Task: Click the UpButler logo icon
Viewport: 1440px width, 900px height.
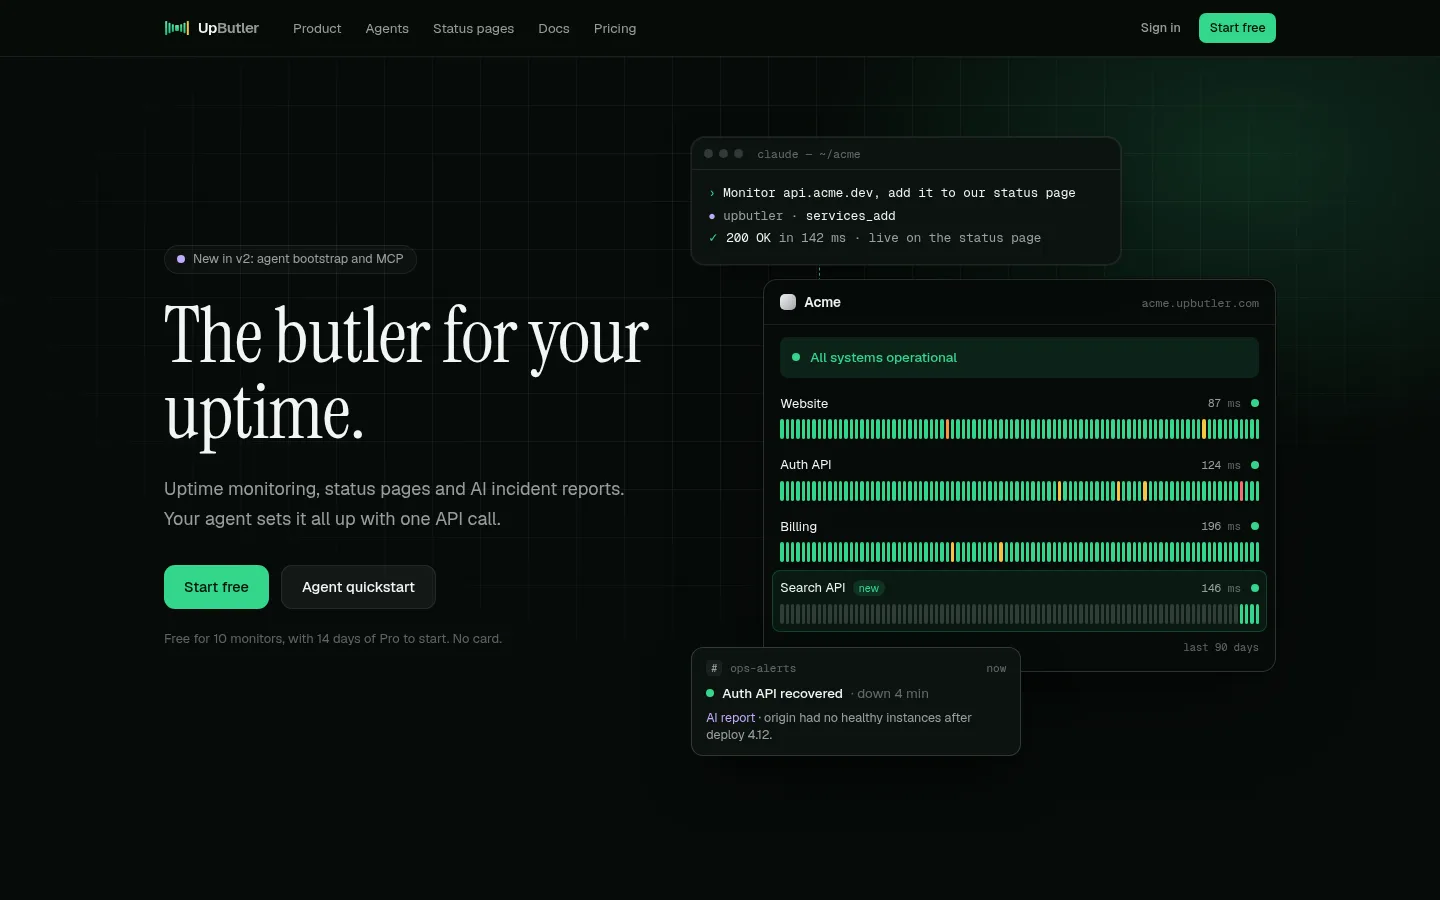Action: pos(177,28)
